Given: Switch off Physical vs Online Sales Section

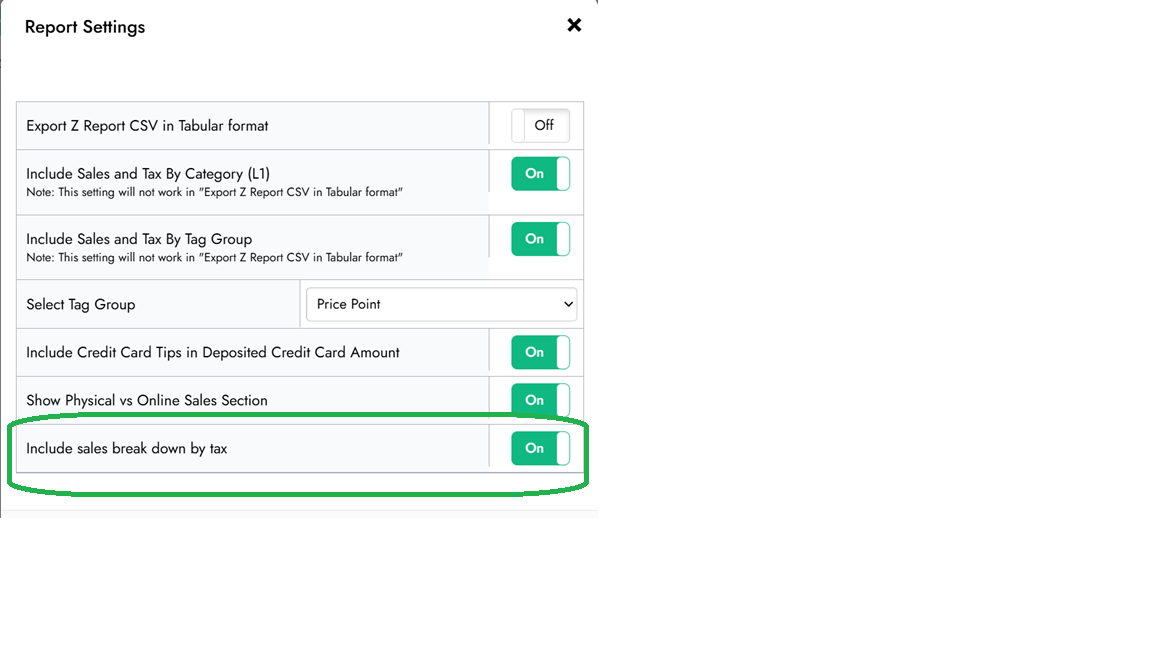Looking at the screenshot, I should (540, 400).
